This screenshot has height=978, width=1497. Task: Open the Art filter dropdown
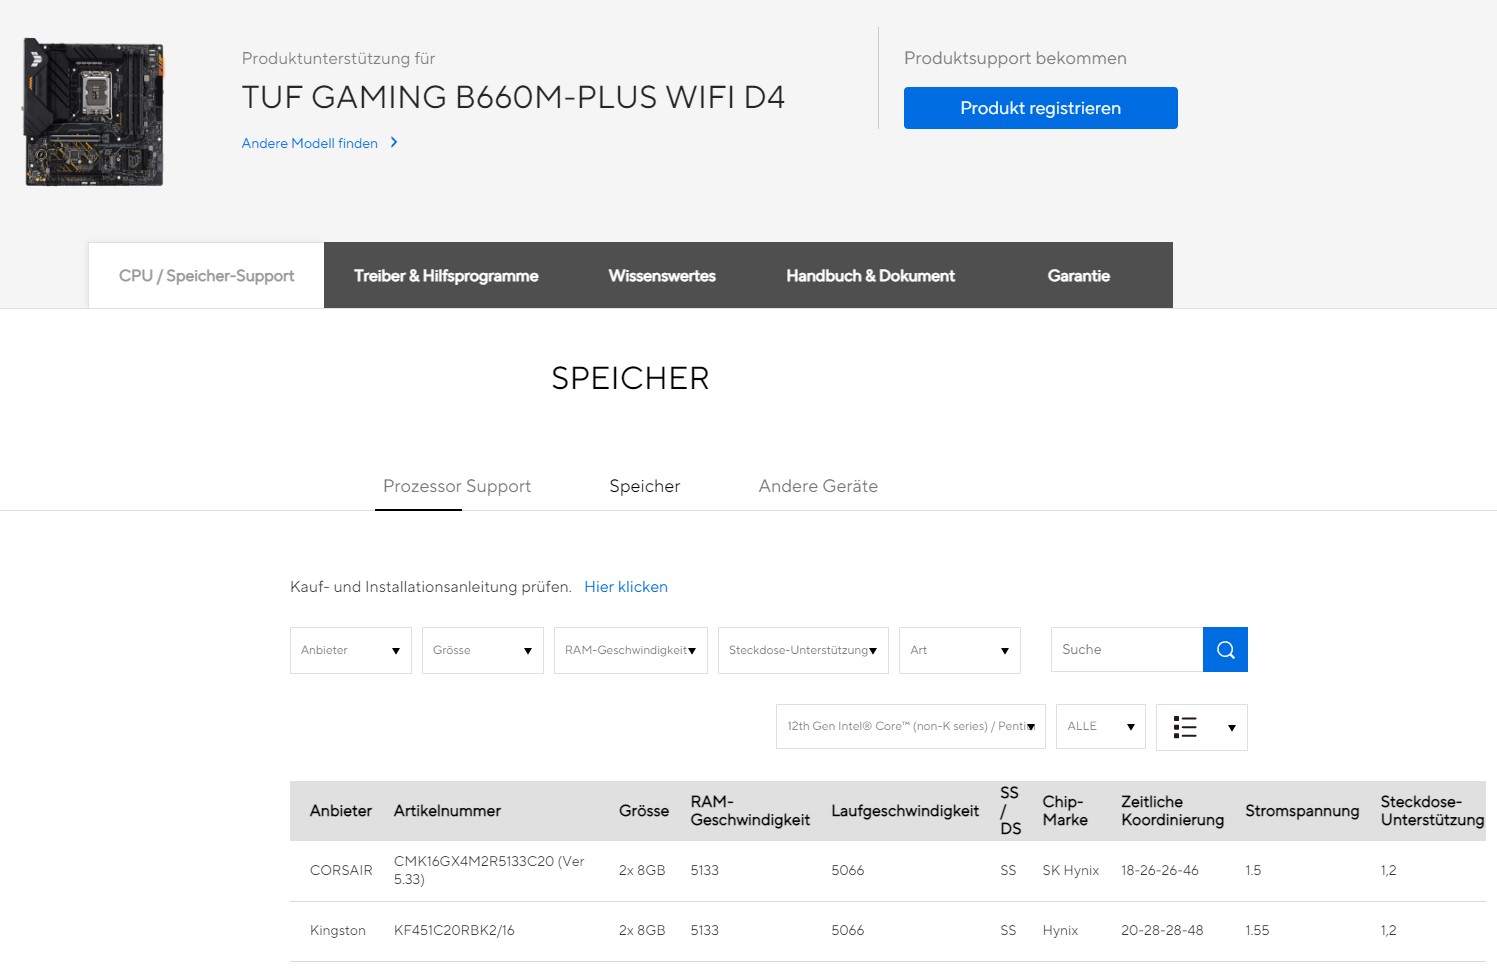coord(960,650)
